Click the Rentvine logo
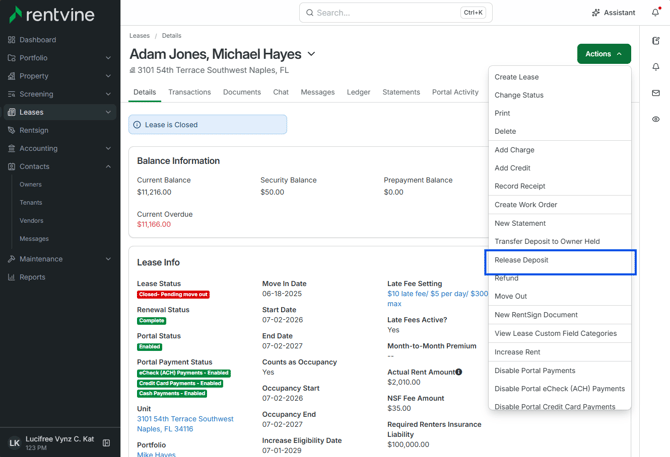Screen dimensions: 670x457 pos(52,15)
